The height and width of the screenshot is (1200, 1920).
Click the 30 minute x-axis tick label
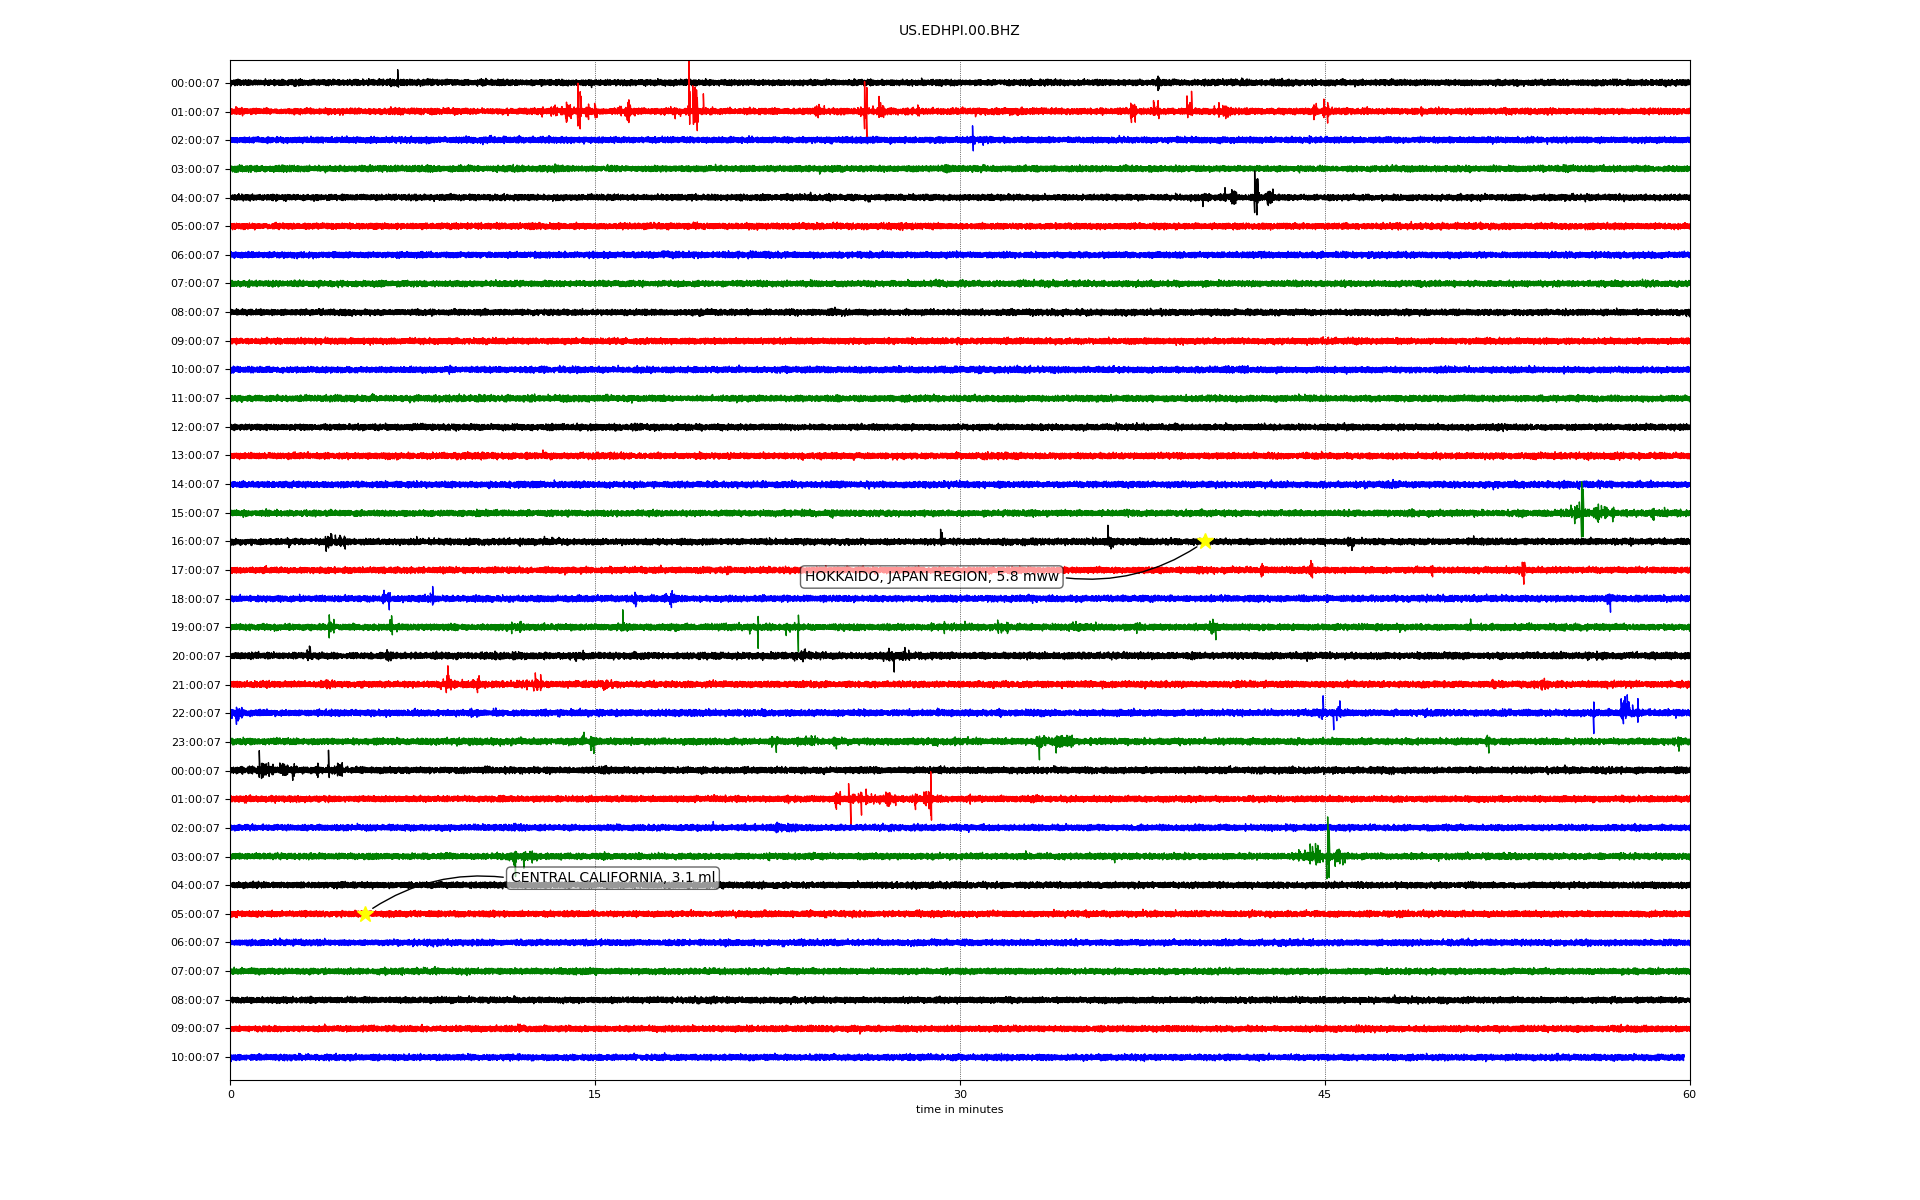960,1094
